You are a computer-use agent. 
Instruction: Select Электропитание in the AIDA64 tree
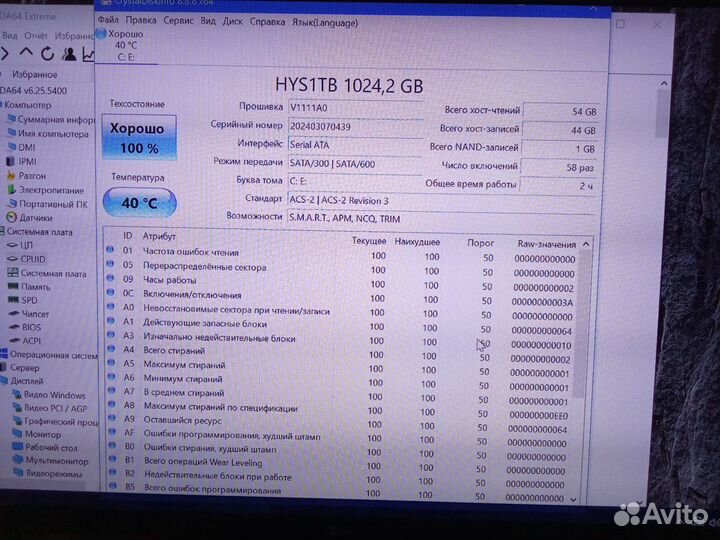[x=51, y=189]
